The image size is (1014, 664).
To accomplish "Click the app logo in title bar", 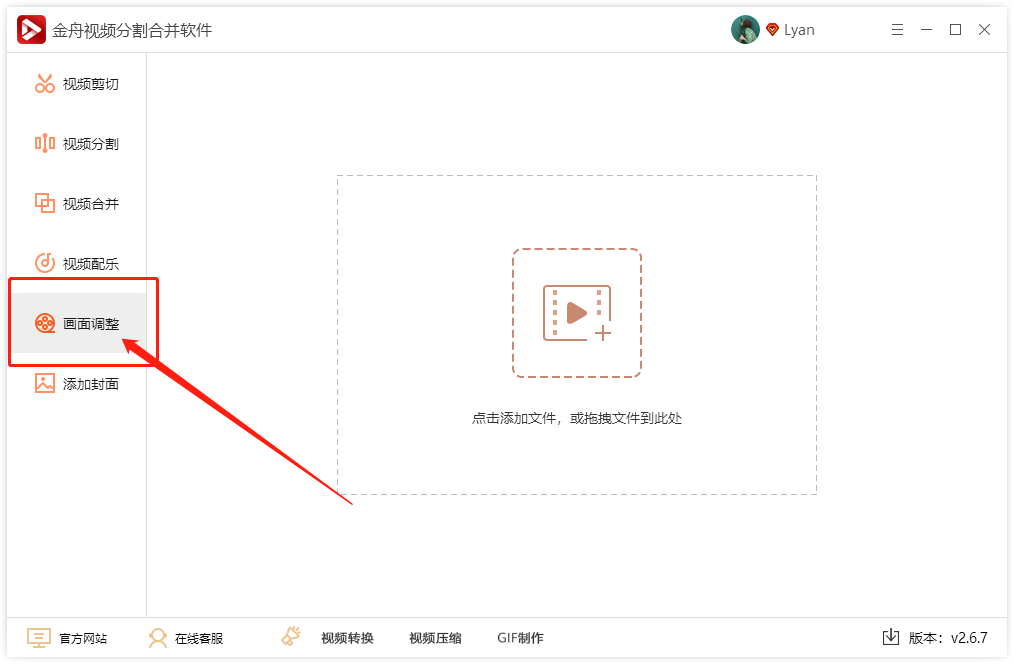I will [31, 30].
